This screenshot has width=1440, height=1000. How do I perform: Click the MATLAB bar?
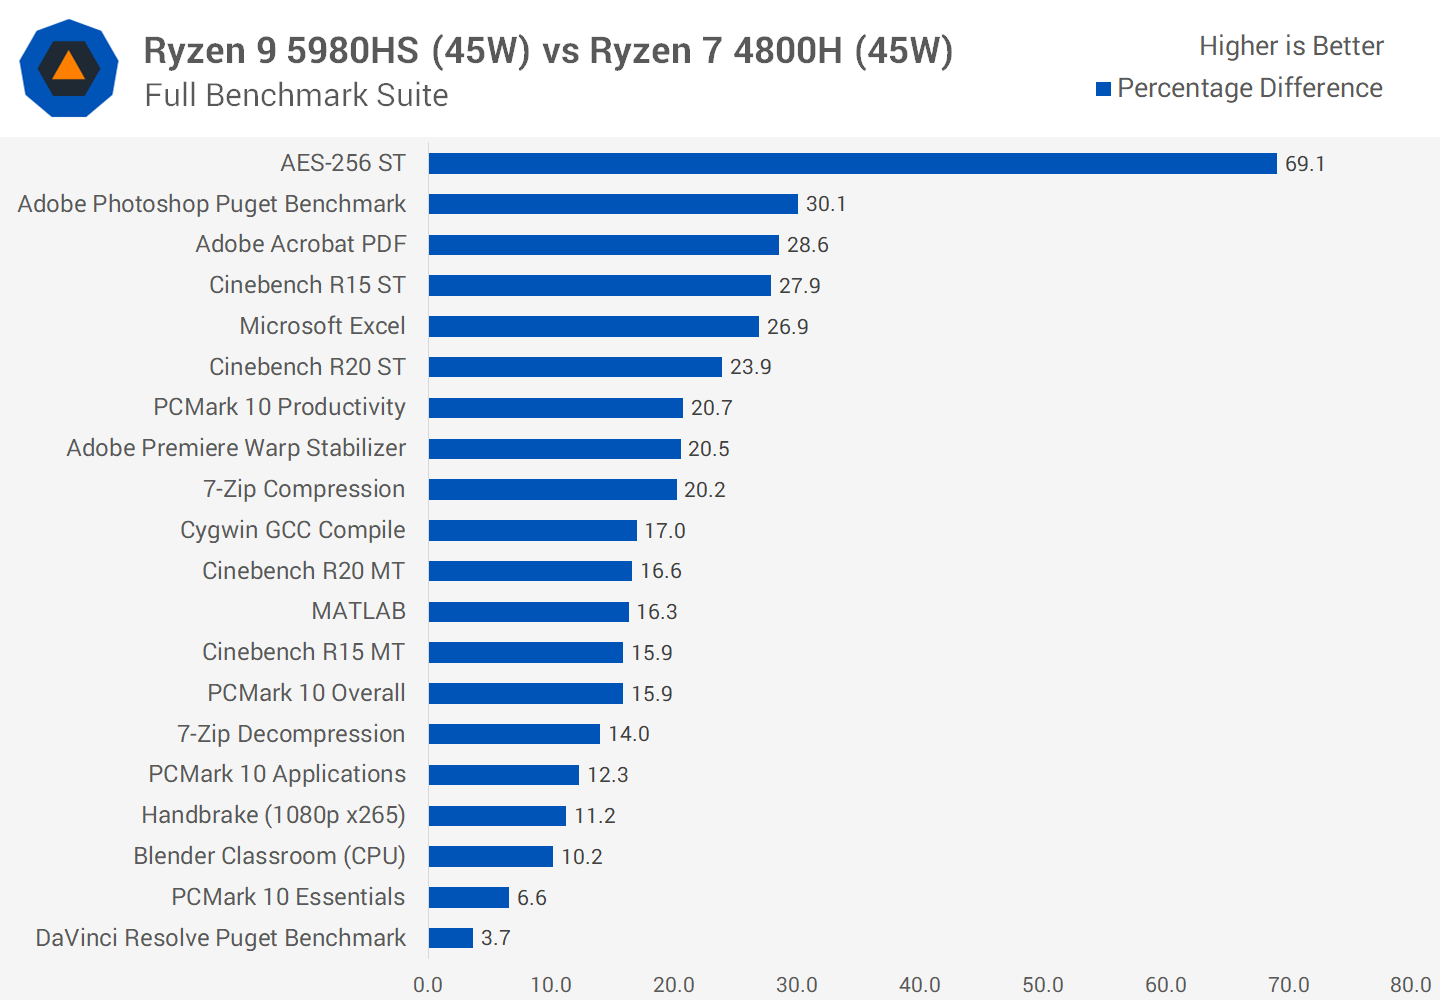click(529, 612)
